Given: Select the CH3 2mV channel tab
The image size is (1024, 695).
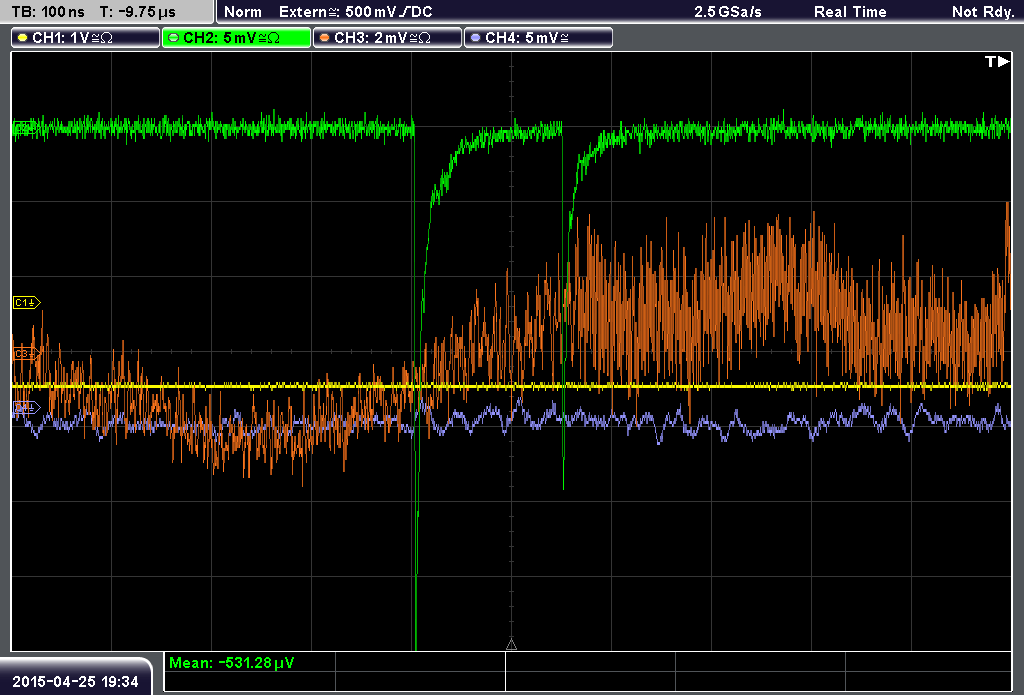Looking at the screenshot, I should 387,38.
